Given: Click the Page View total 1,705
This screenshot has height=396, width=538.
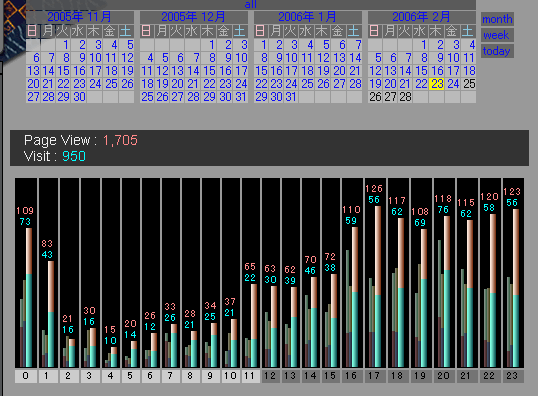Looking at the screenshot, I should point(120,140).
